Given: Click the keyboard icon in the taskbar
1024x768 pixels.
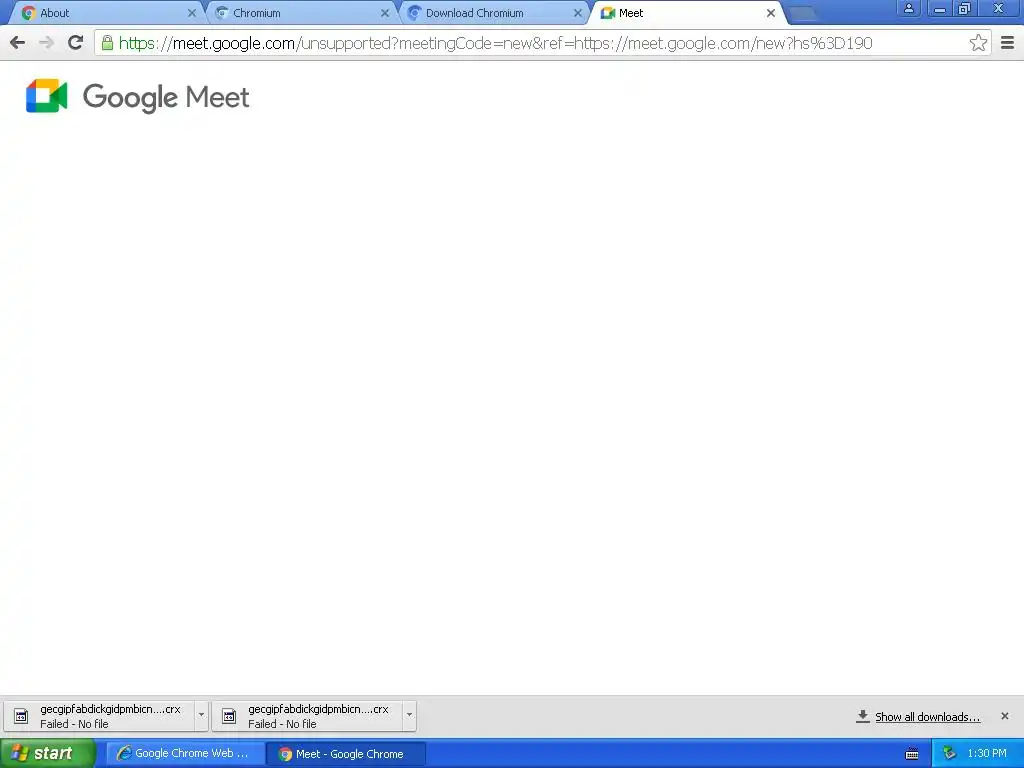Looking at the screenshot, I should coord(912,754).
